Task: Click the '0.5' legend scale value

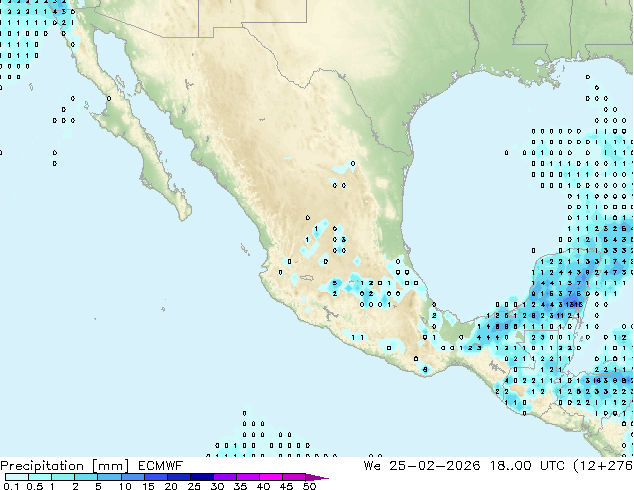Action: (35, 486)
